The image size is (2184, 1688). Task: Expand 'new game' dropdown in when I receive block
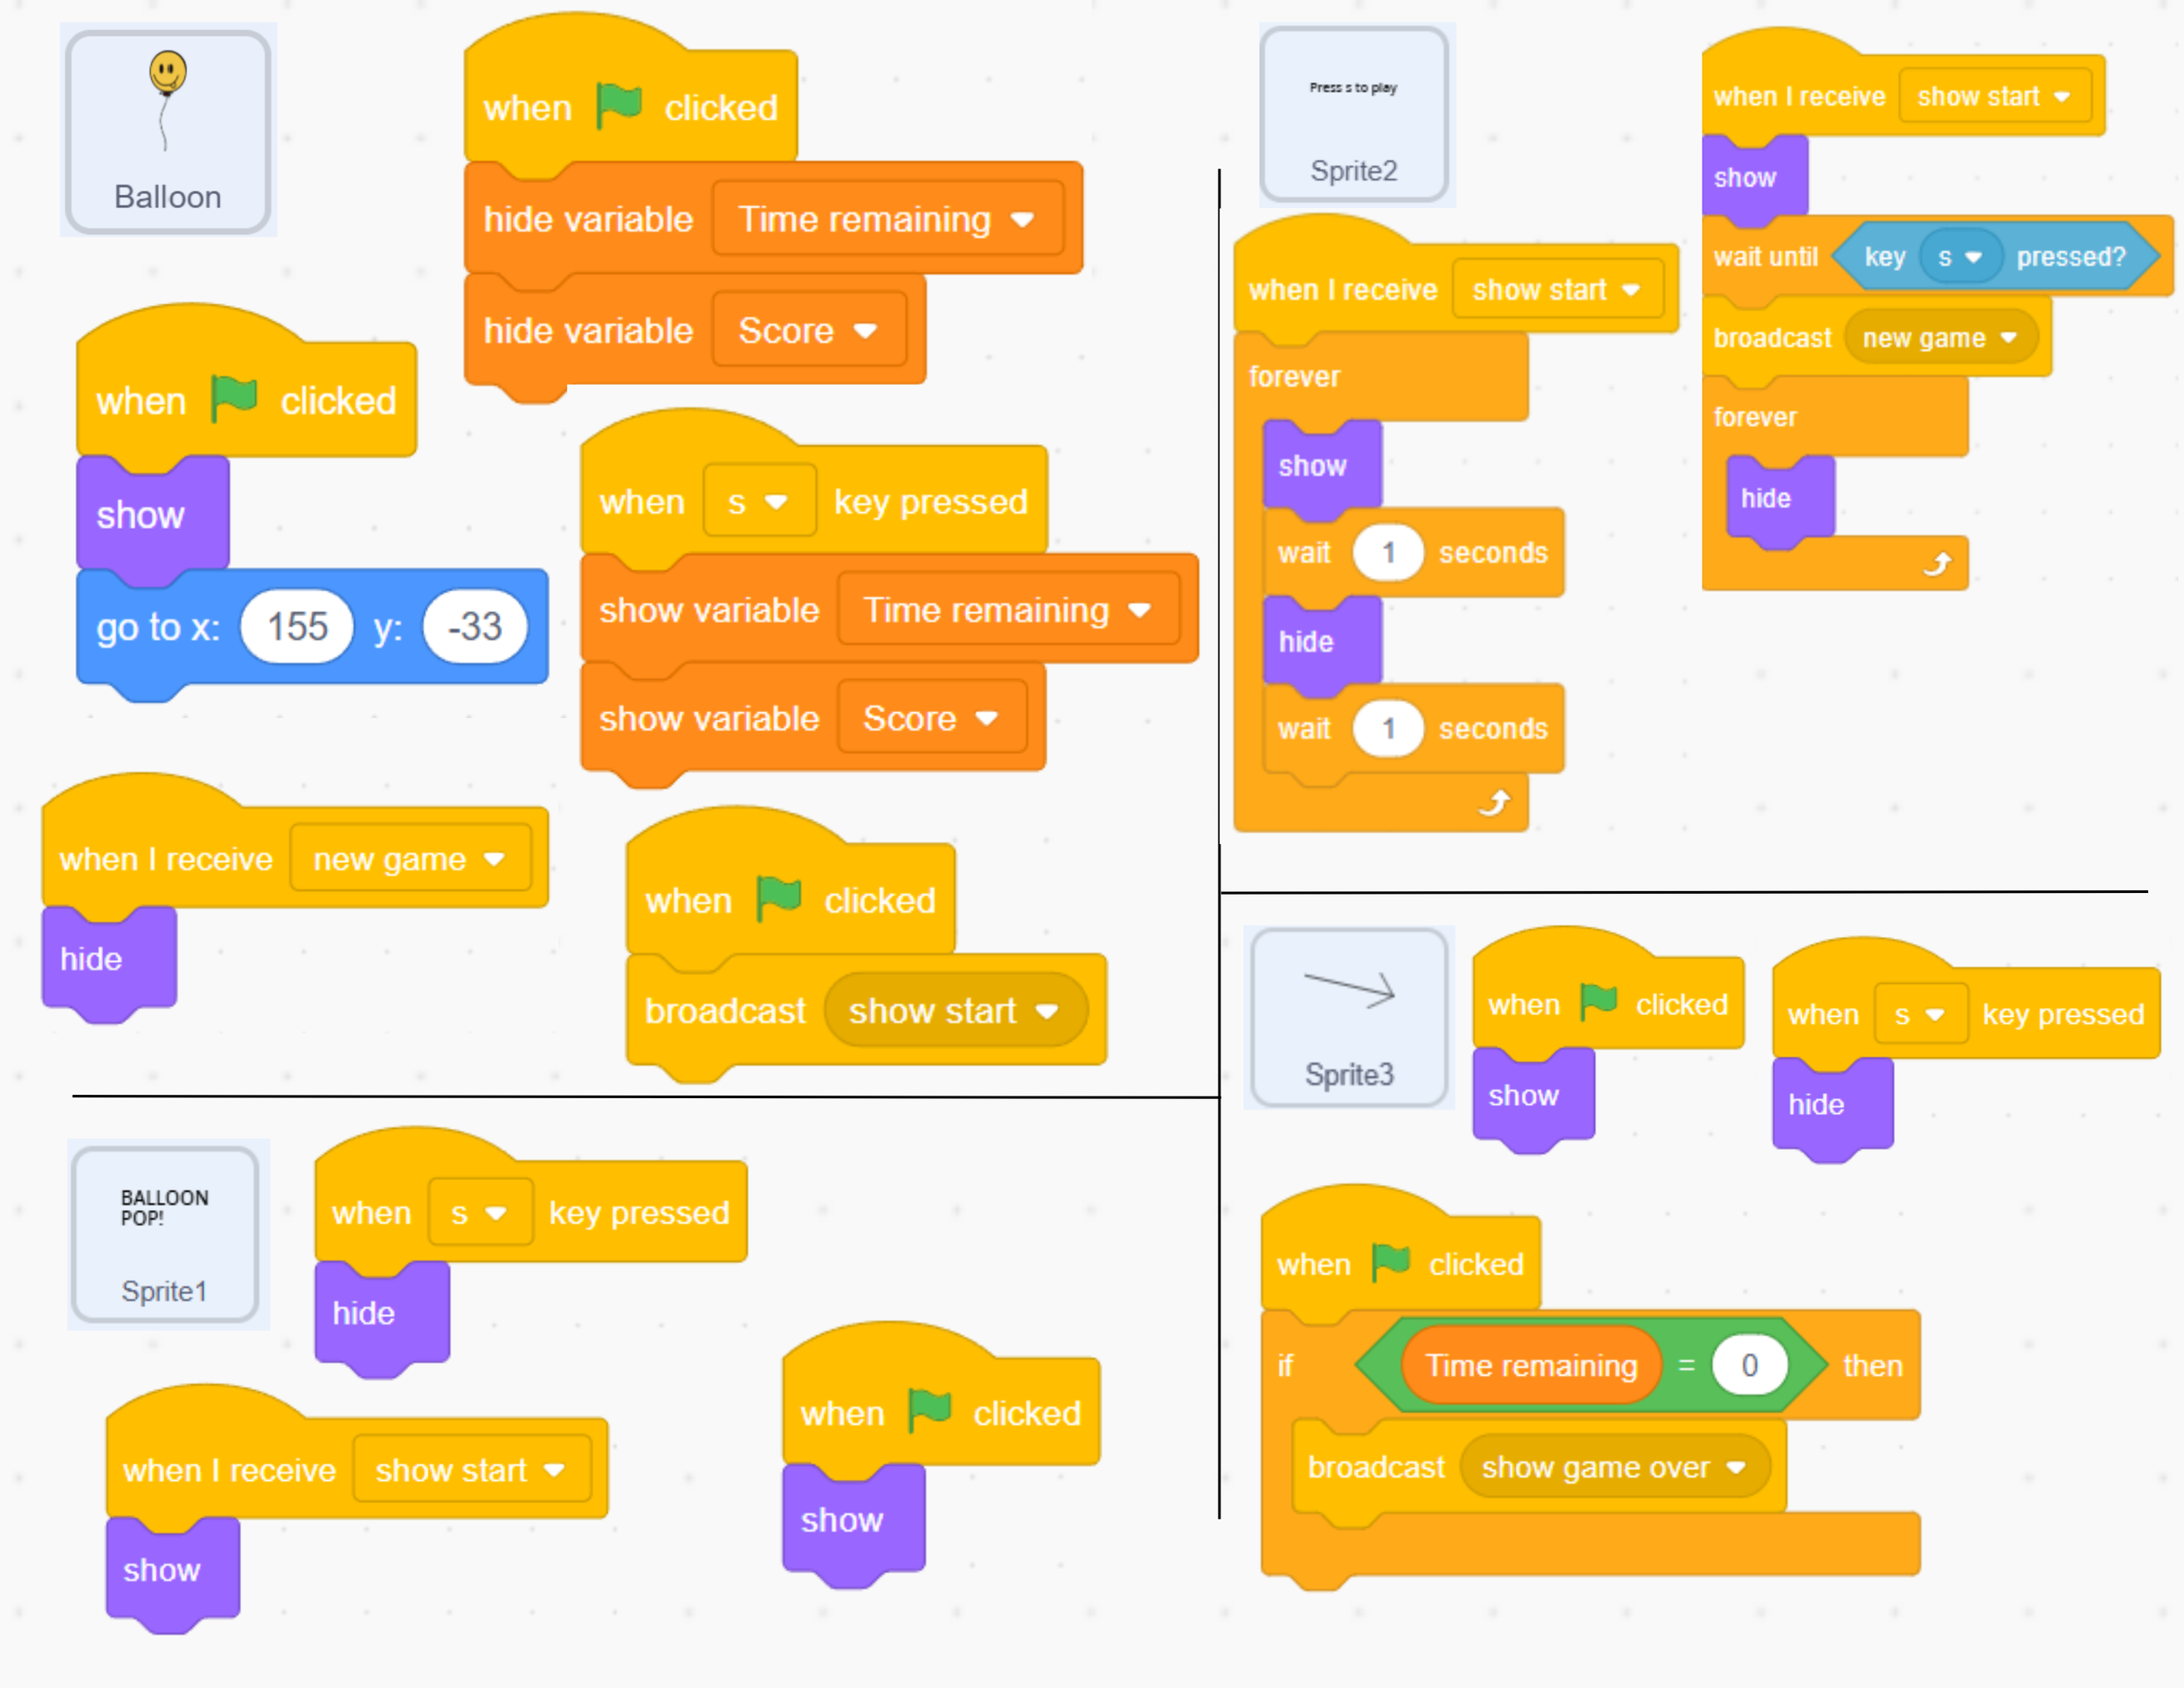coord(494,859)
